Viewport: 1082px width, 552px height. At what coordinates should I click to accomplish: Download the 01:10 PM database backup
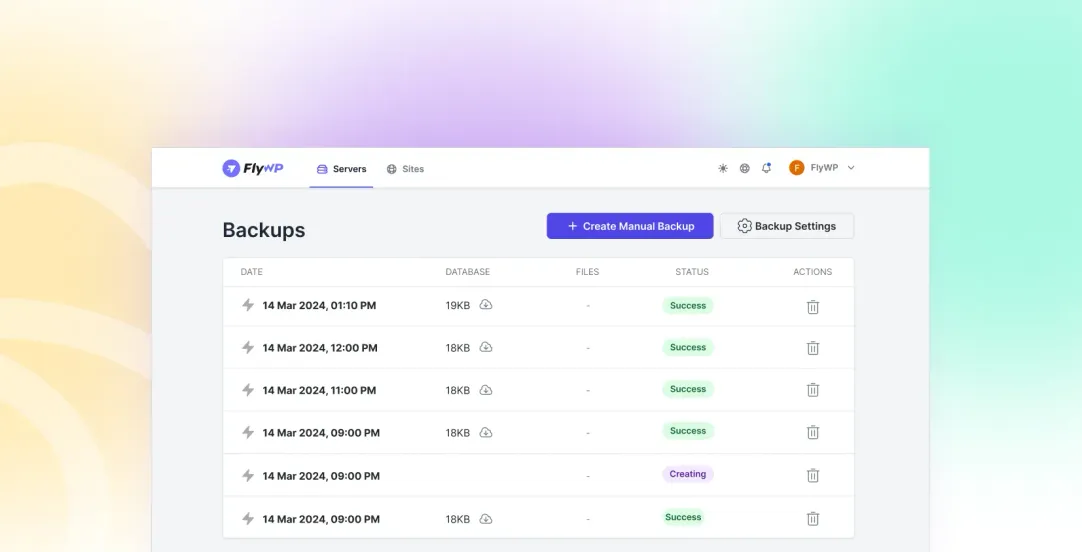point(486,305)
